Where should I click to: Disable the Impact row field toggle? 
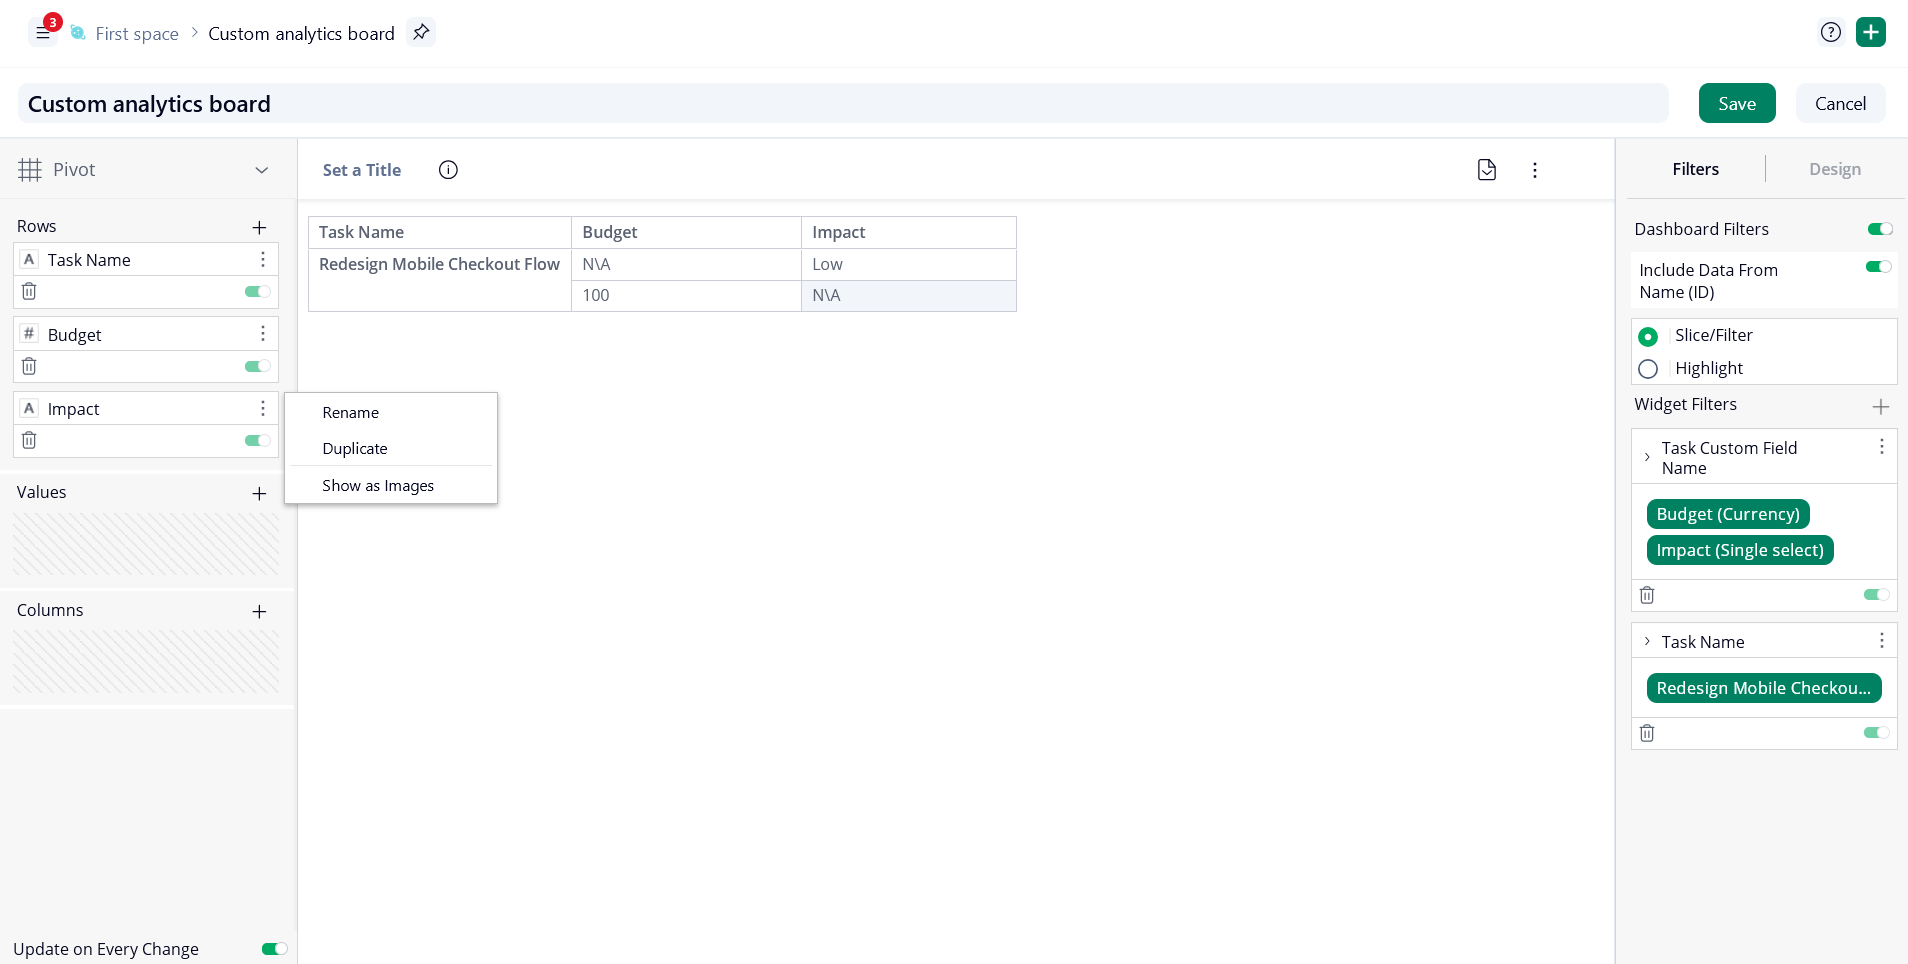[257, 441]
